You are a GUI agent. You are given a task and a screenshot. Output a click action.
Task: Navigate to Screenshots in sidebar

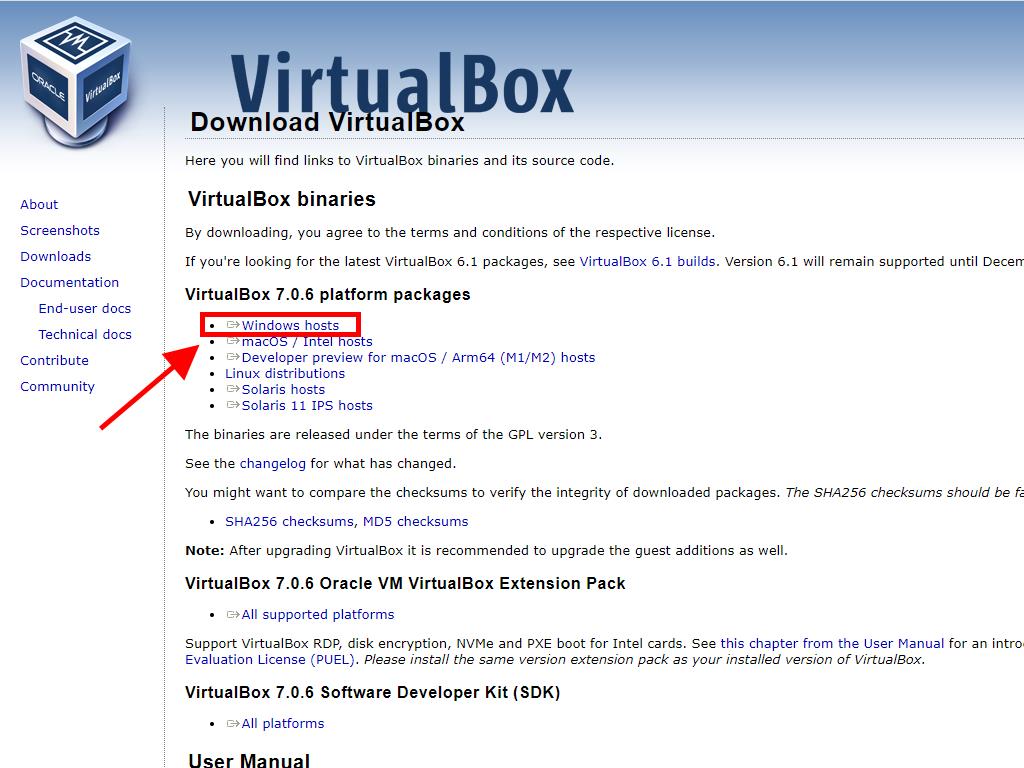coord(60,230)
